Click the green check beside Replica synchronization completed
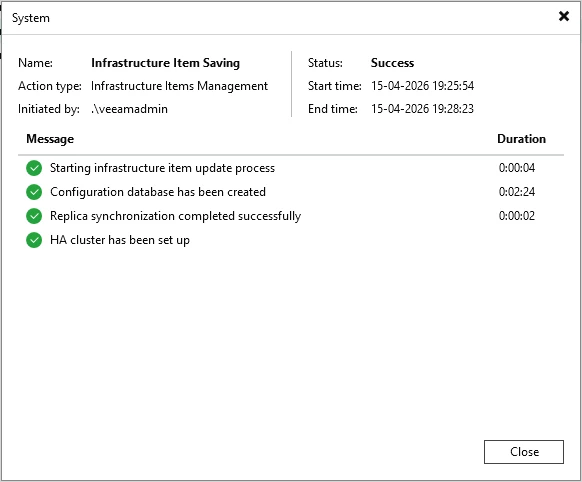The width and height of the screenshot is (582, 482). 34,216
